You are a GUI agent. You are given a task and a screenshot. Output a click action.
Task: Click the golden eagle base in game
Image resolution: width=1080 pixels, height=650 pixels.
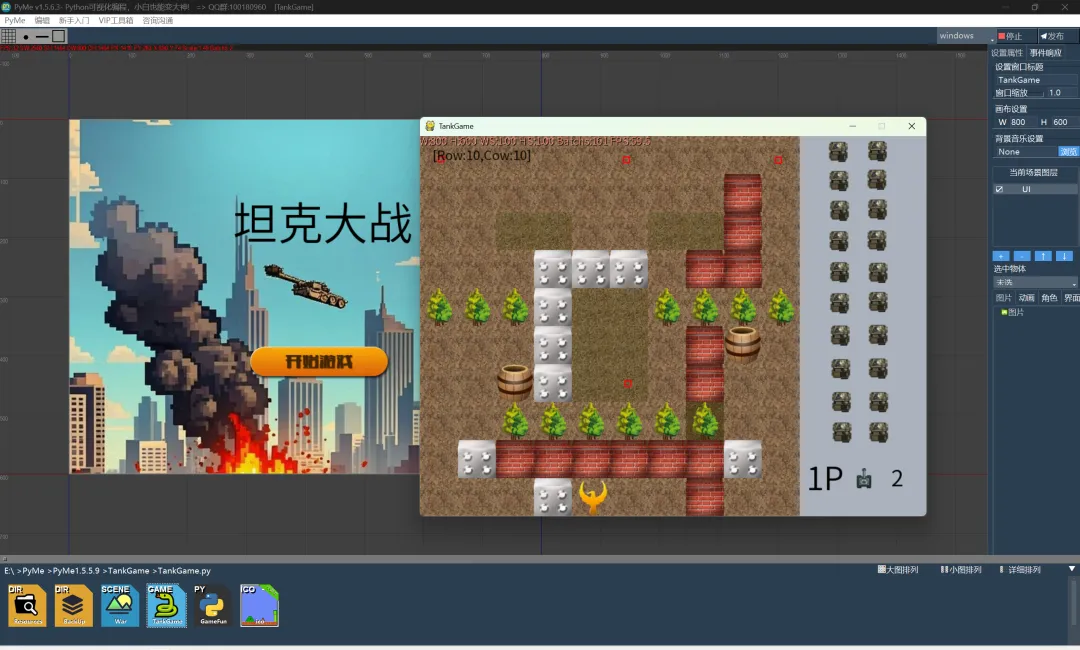point(592,497)
